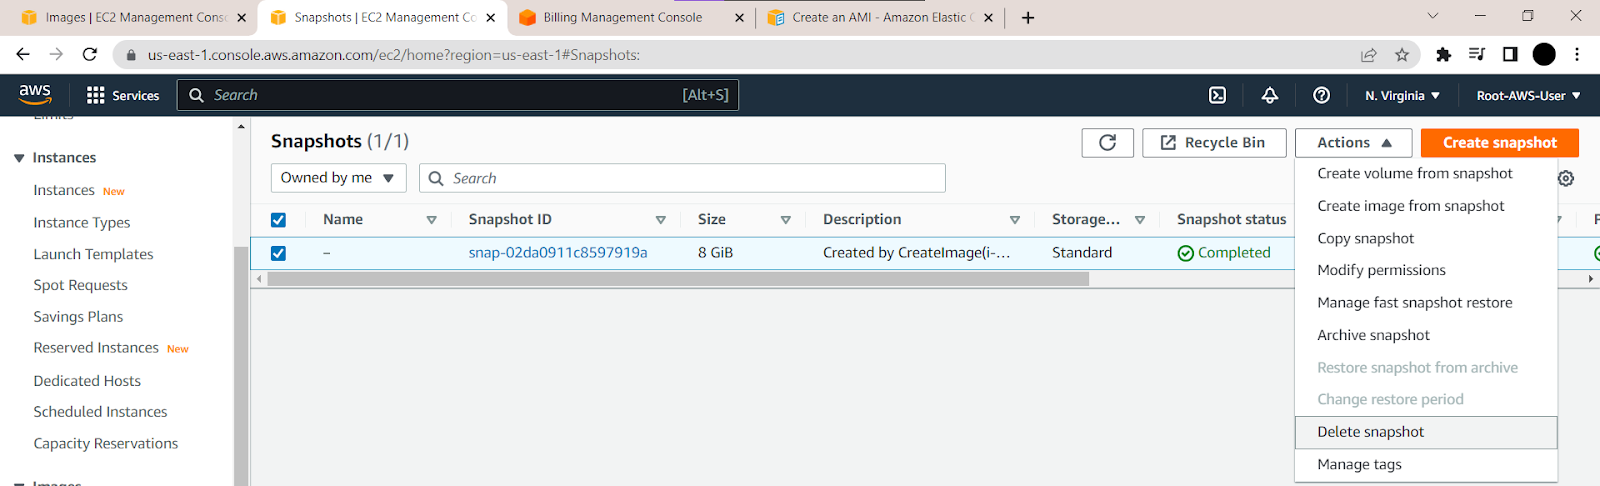The height and width of the screenshot is (486, 1600).
Task: Uncheck the snap-02da0911c8597919a row checkbox
Action: (x=278, y=253)
